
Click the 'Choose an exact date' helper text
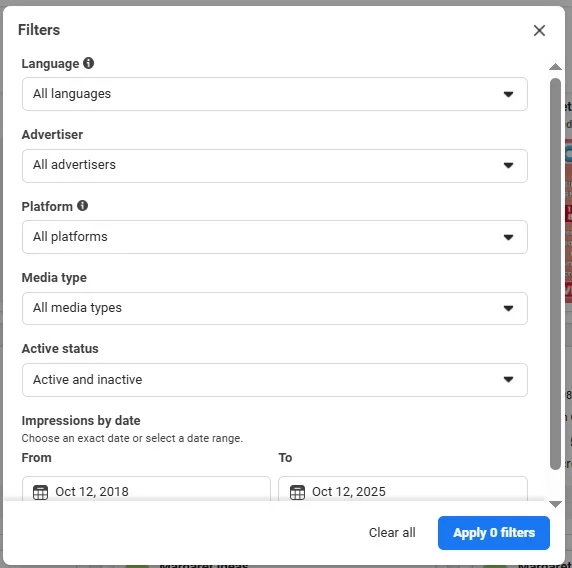pos(132,438)
